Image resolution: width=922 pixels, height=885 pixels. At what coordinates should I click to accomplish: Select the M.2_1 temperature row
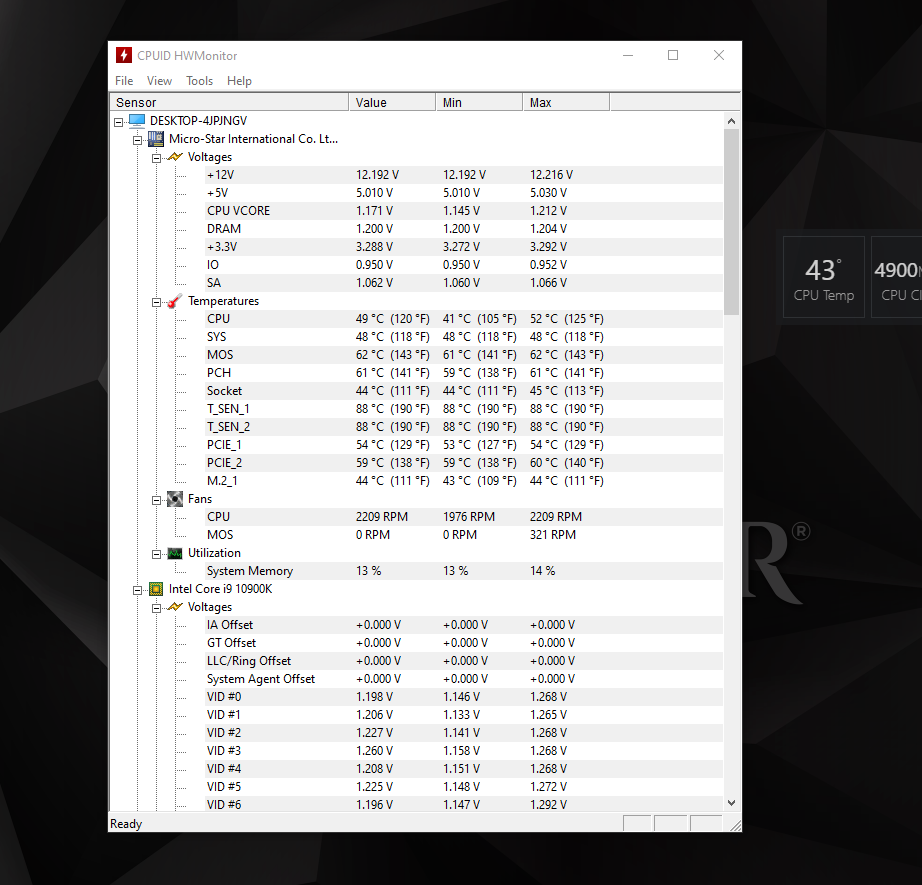[x=463, y=481]
